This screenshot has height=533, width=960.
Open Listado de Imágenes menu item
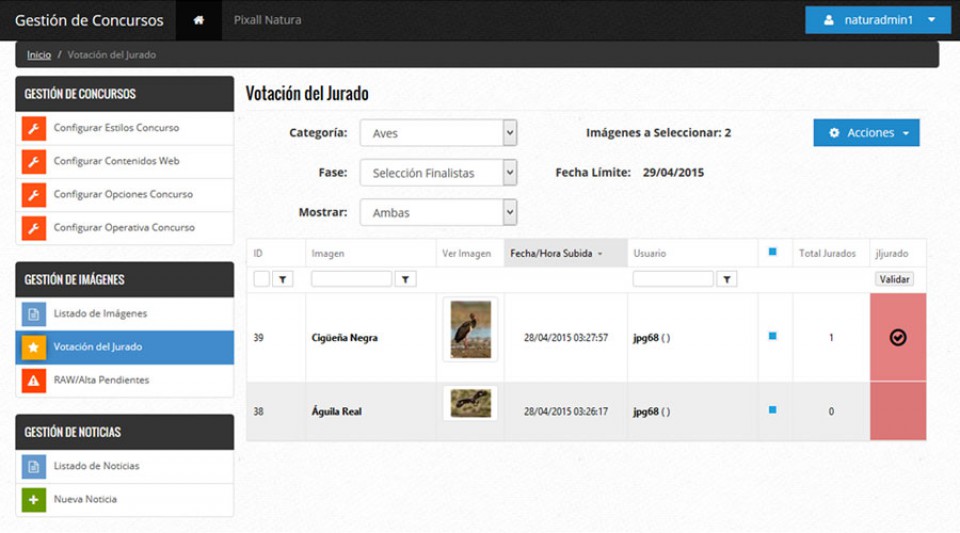tap(125, 314)
